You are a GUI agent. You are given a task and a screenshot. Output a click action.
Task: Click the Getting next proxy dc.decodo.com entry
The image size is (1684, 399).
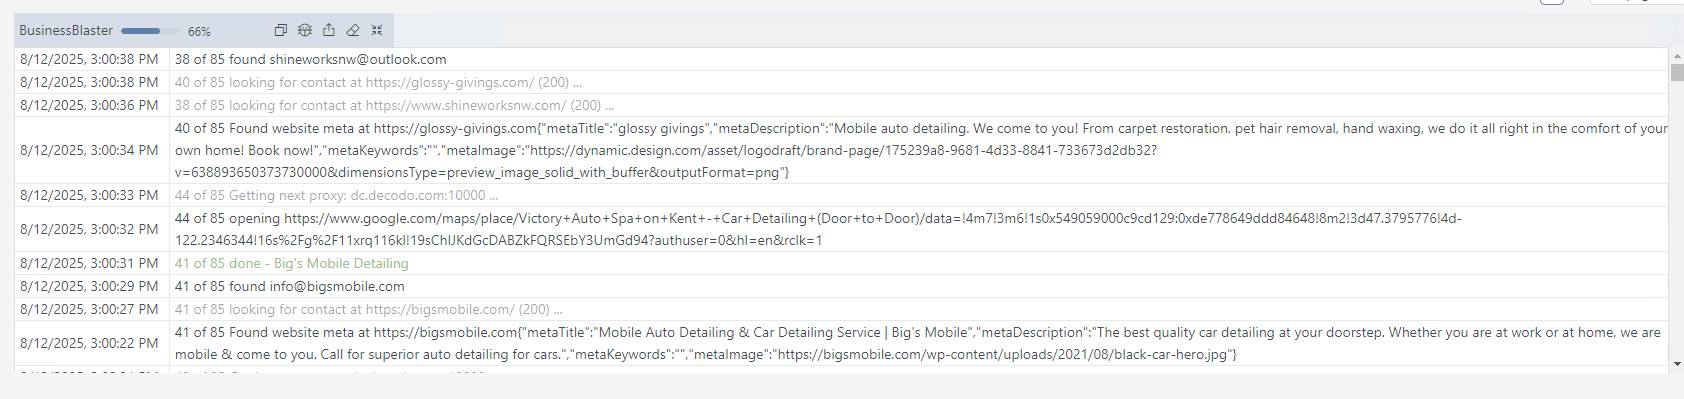[x=336, y=195]
